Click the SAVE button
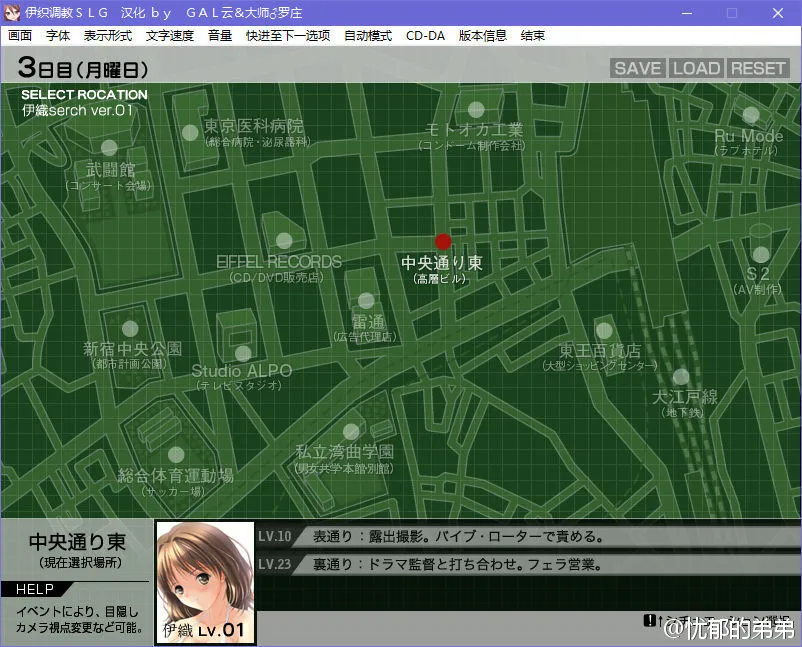This screenshot has height=647, width=802. [x=637, y=68]
